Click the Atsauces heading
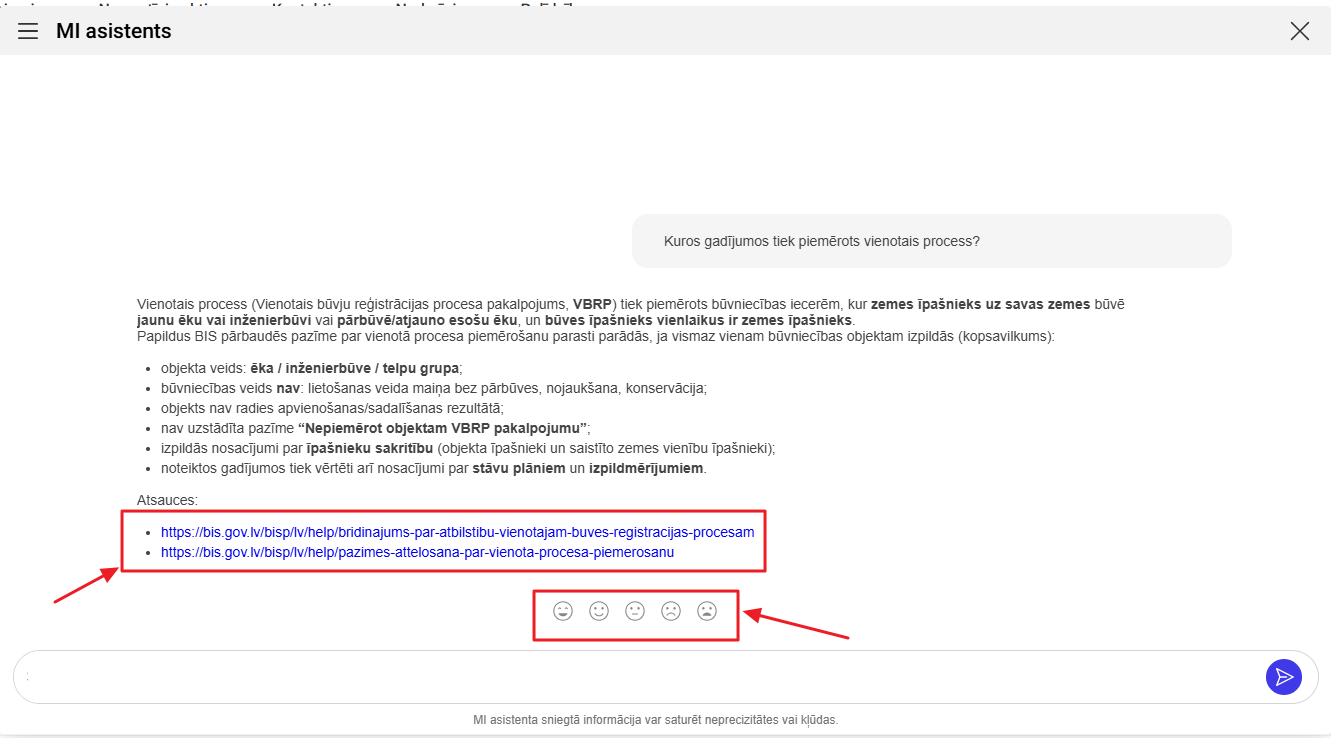1331x738 pixels. click(167, 500)
